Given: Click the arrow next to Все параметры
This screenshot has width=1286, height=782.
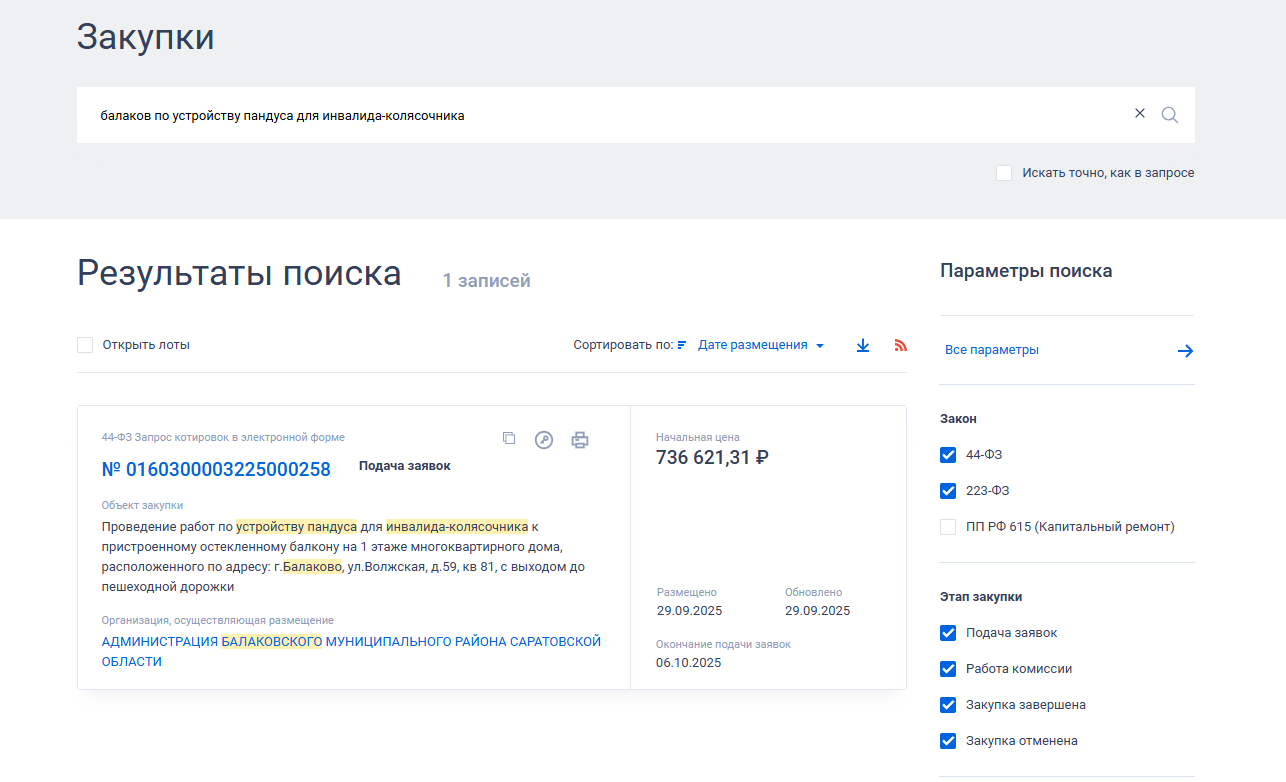Looking at the screenshot, I should point(1185,351).
